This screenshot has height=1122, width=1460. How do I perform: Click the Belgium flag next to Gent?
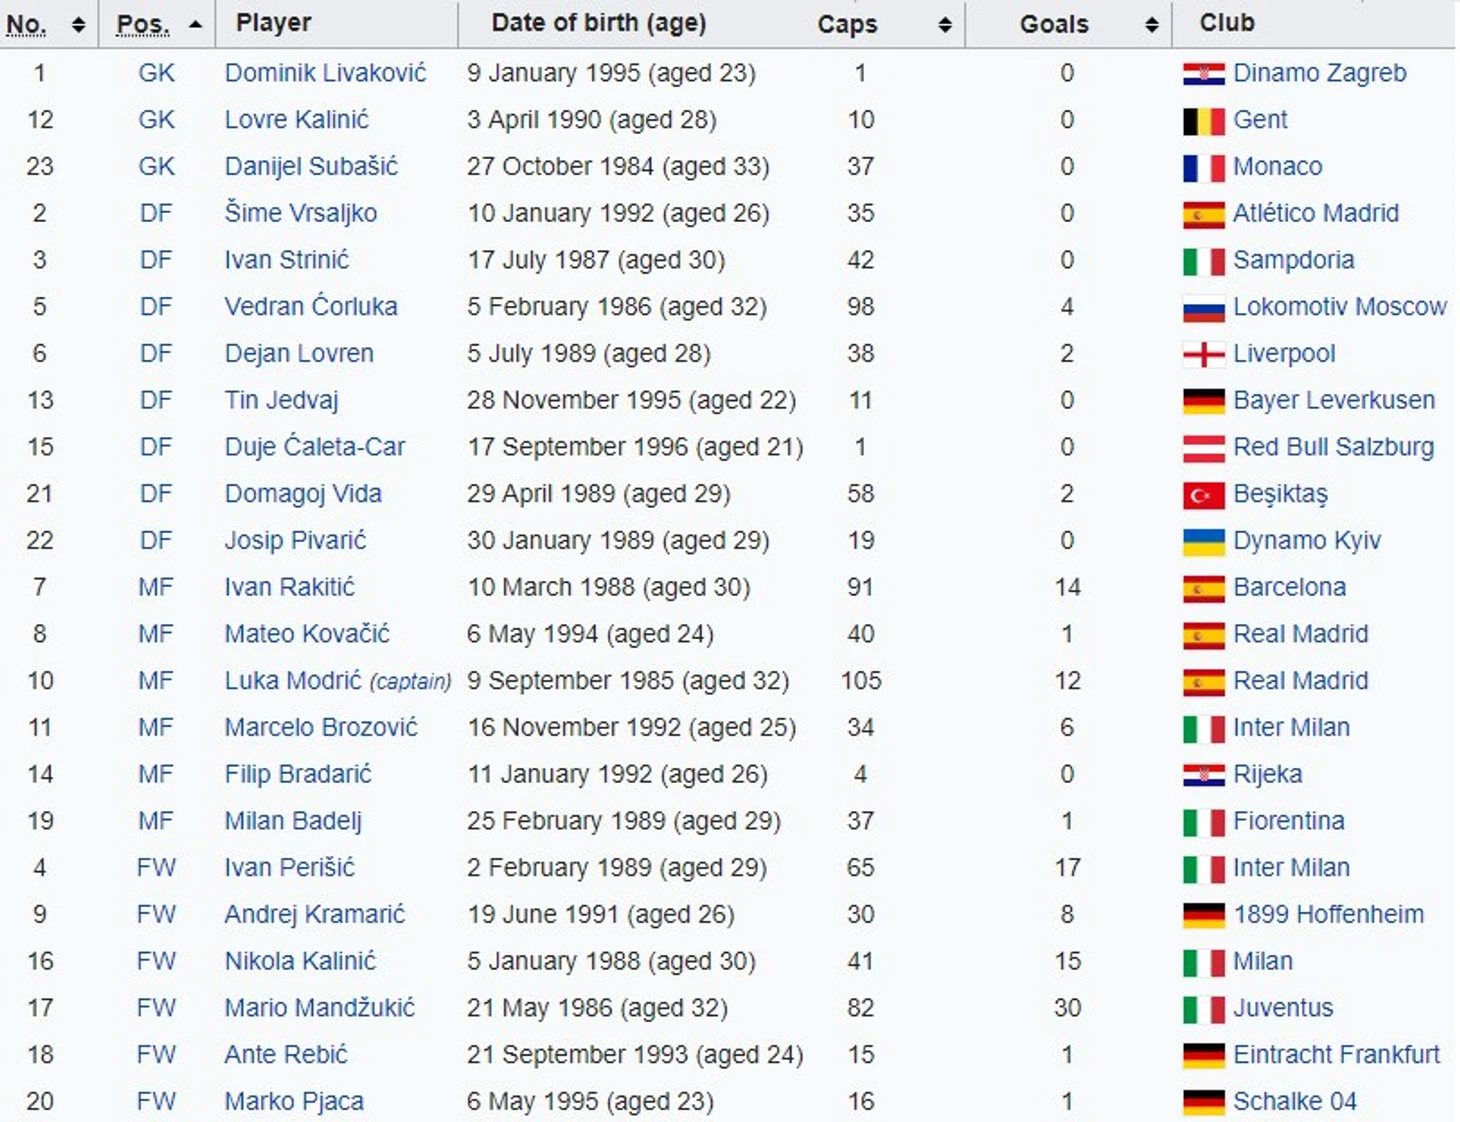pos(1203,121)
